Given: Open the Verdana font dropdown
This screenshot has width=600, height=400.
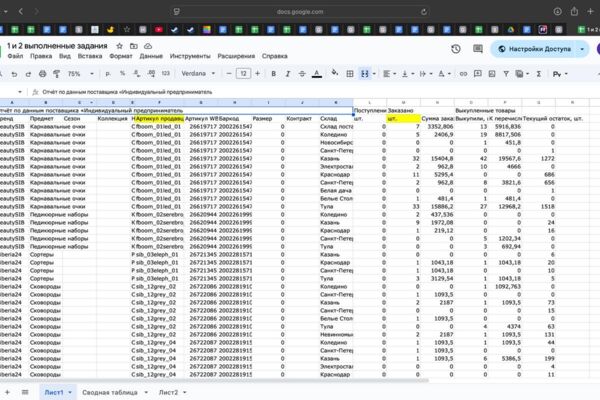Looking at the screenshot, I should click(x=198, y=73).
